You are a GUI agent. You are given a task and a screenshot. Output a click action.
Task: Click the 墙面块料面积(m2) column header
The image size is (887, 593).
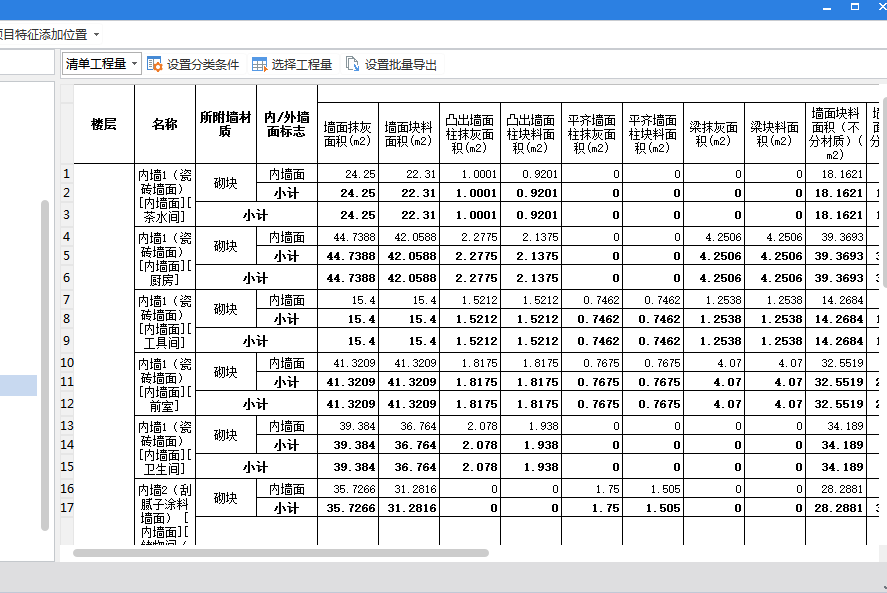pos(409,134)
